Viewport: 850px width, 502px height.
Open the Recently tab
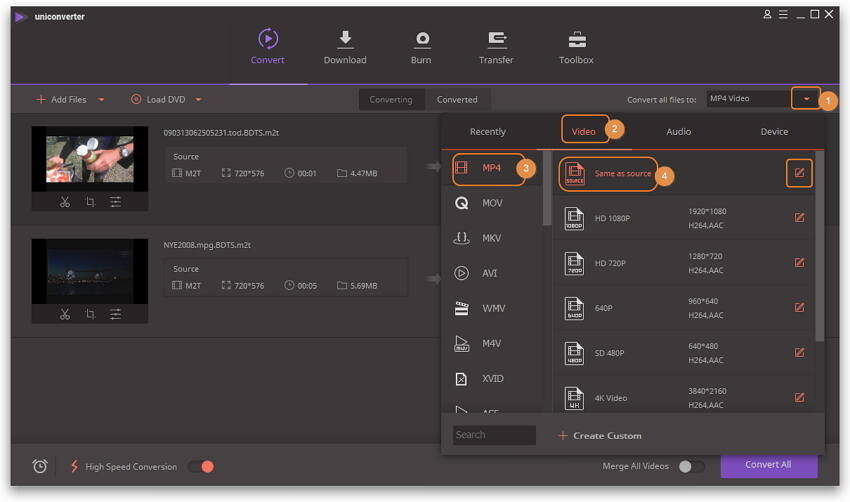pos(487,132)
